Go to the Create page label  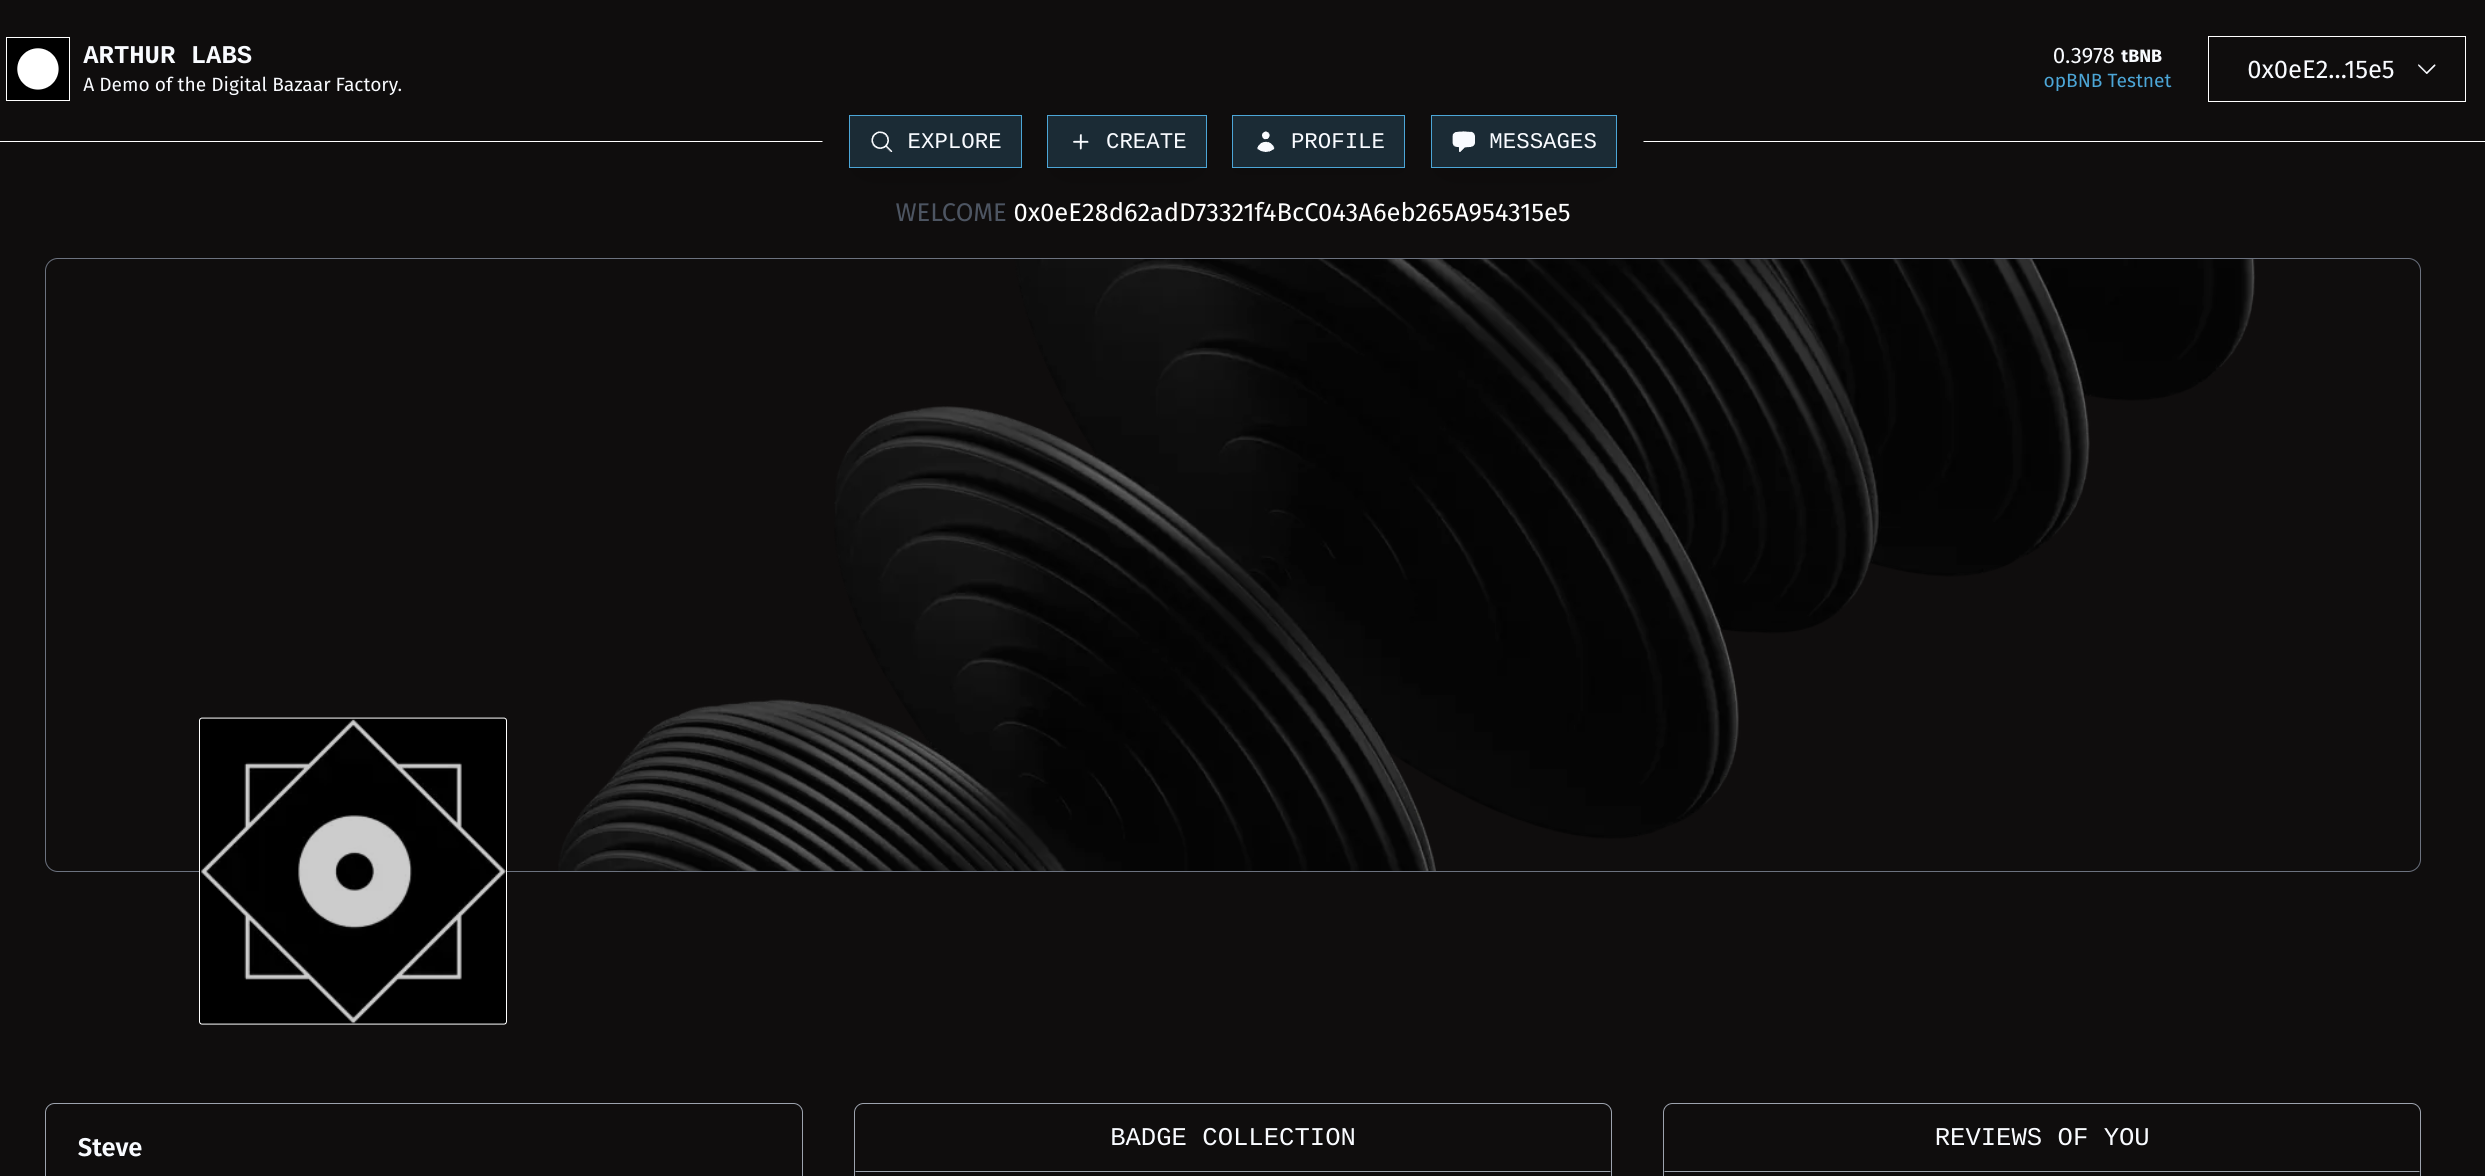pyautogui.click(x=1146, y=141)
